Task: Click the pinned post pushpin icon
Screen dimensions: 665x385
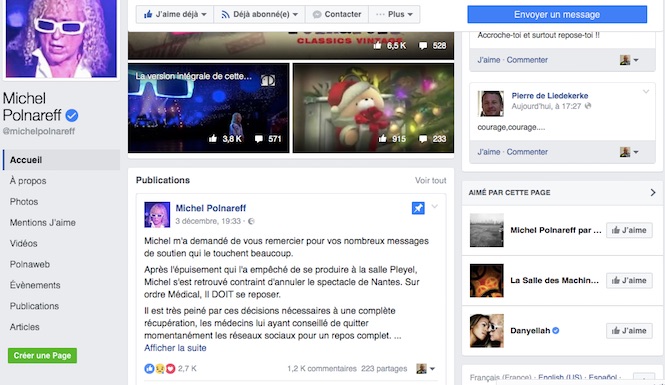Action: pyautogui.click(x=418, y=208)
